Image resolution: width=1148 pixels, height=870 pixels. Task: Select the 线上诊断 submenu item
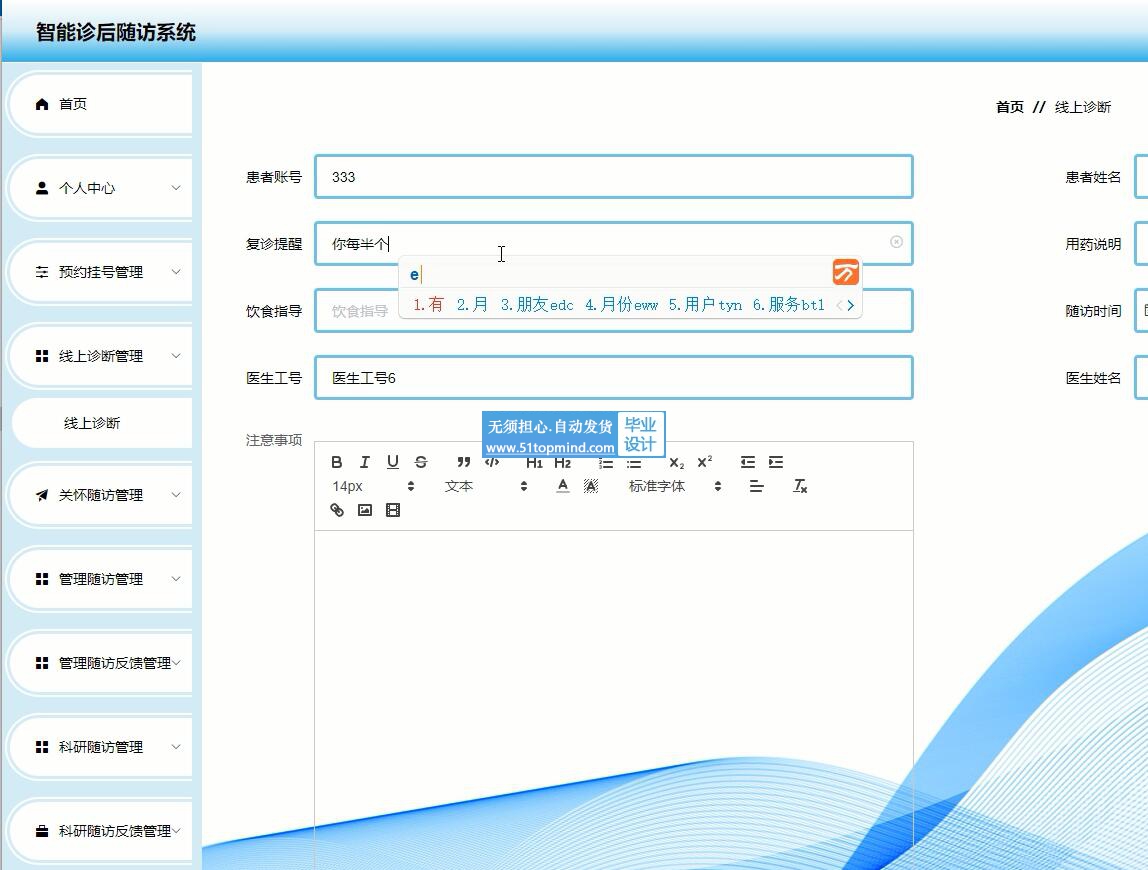[92, 423]
